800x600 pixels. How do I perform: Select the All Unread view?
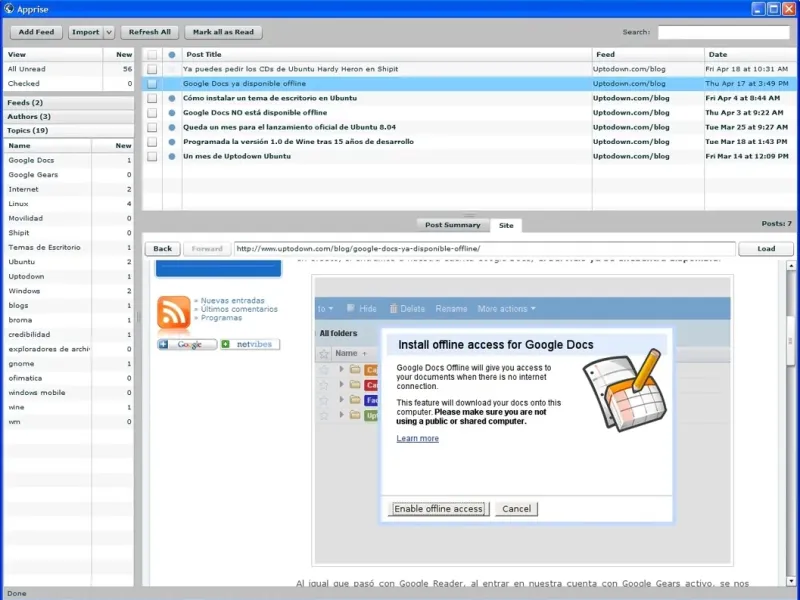[x=68, y=69]
